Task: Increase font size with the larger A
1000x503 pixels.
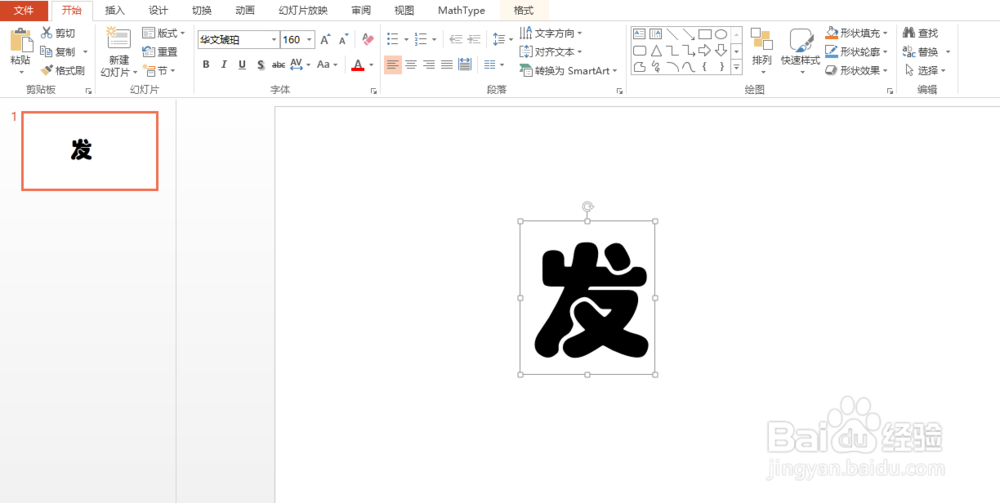Action: coord(325,40)
